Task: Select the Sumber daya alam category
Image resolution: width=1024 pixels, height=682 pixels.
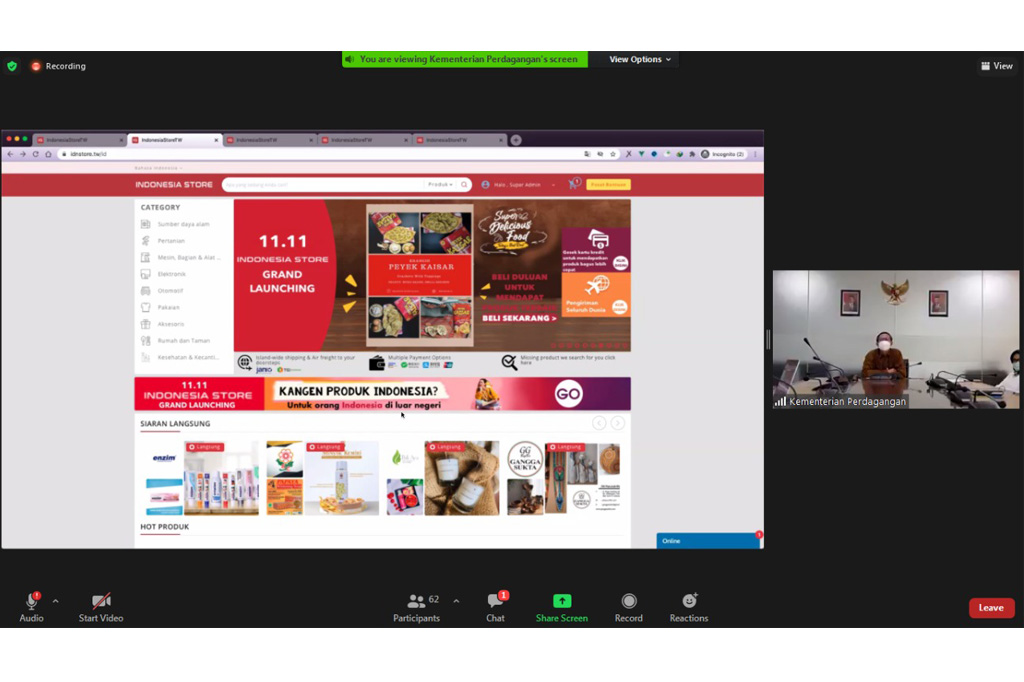Action: (184, 224)
